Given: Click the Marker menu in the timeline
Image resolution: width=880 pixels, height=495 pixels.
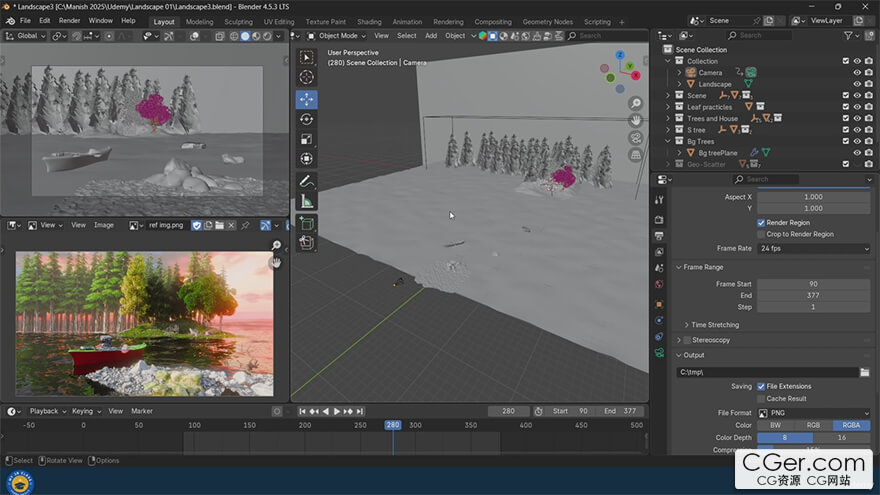Looking at the screenshot, I should tap(142, 411).
